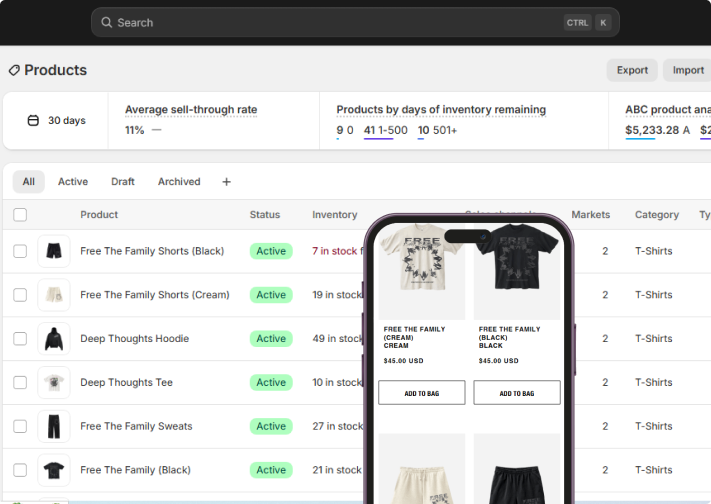Click the 27 in stock inventory cell
The height and width of the screenshot is (504, 711).
(337, 426)
